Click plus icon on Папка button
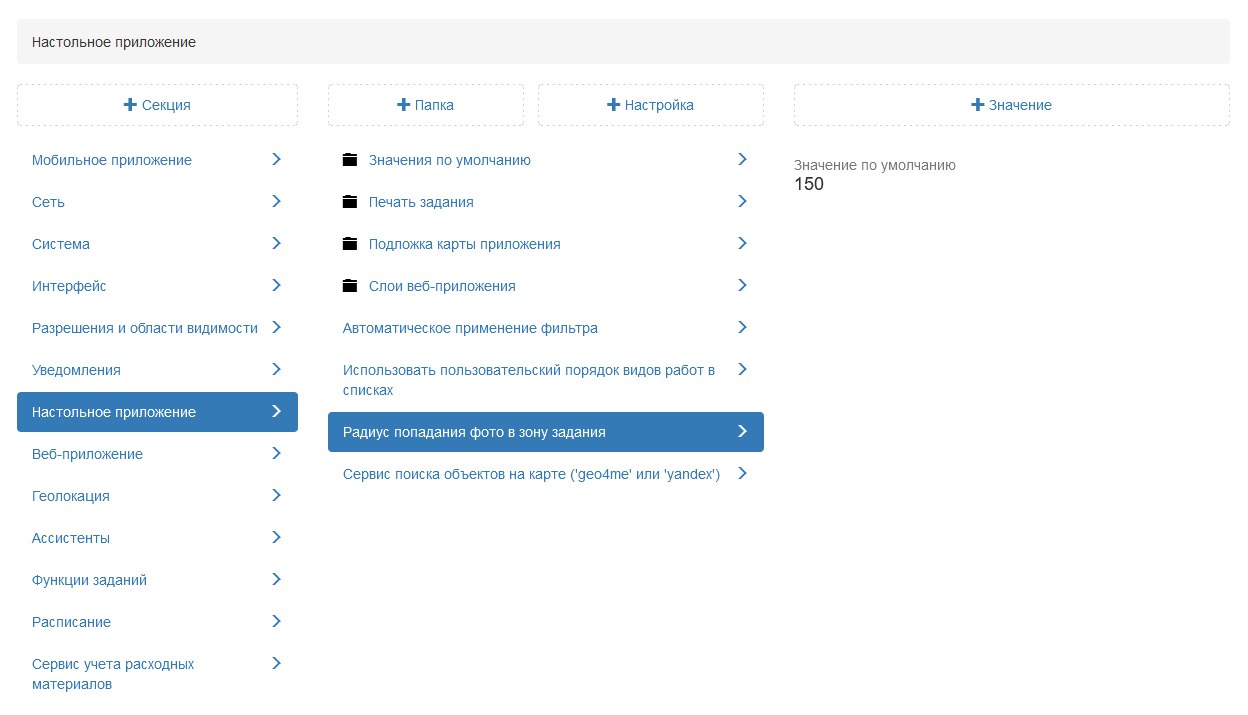The height and width of the screenshot is (715, 1248). [404, 105]
